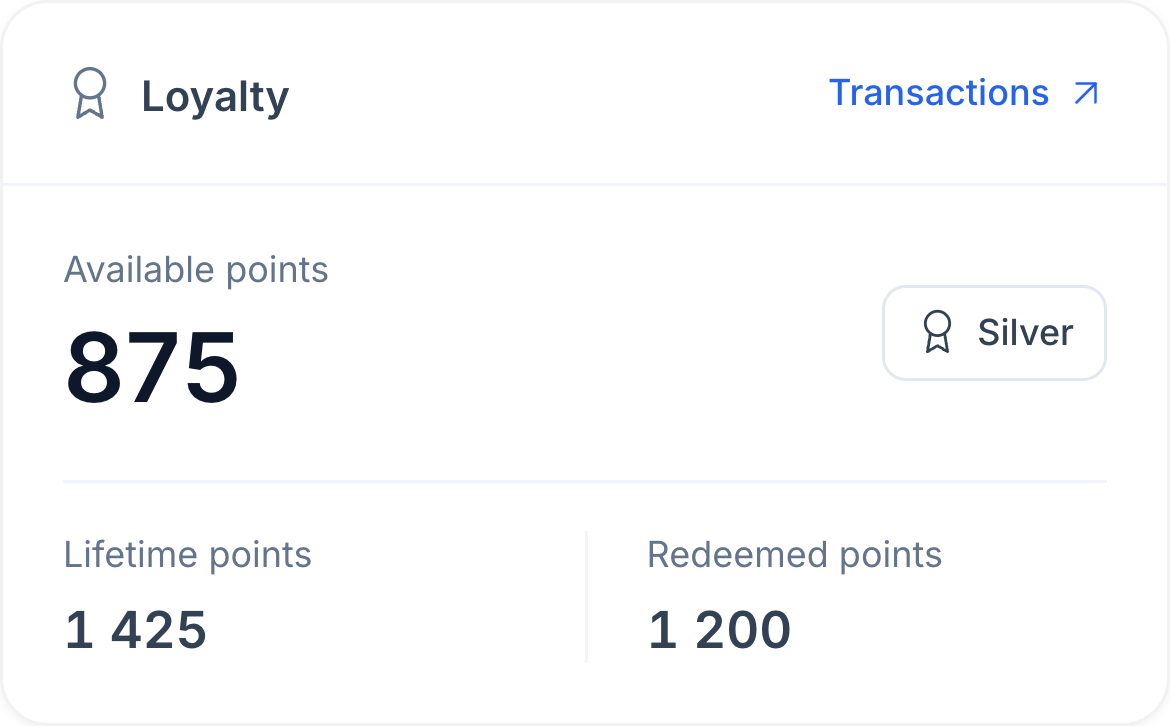Select the Available points label
This screenshot has height=726, width=1170.
tap(196, 270)
